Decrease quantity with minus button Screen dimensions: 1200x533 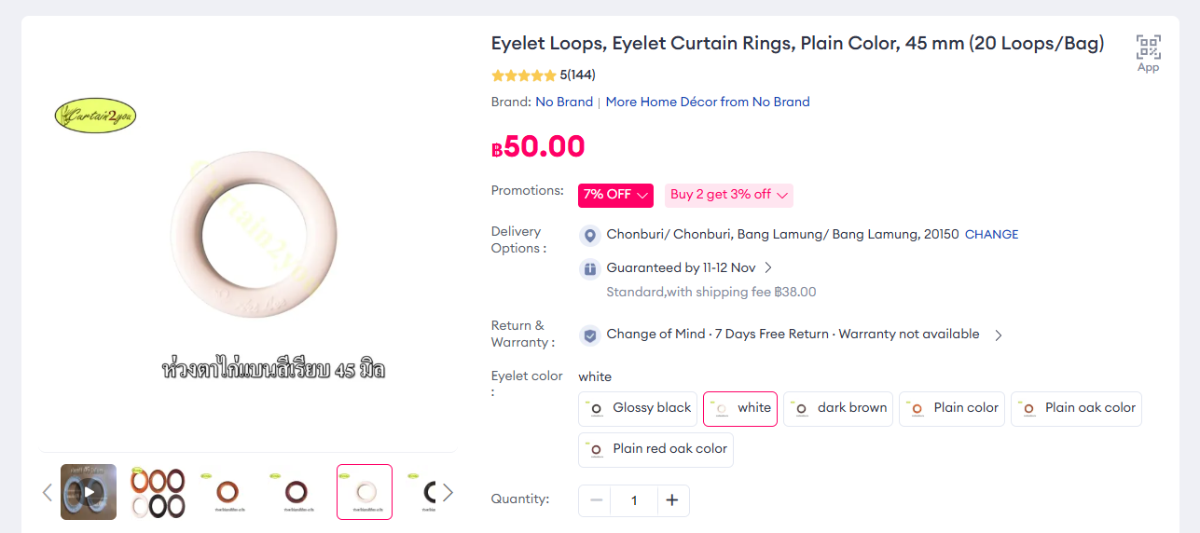click(x=597, y=500)
